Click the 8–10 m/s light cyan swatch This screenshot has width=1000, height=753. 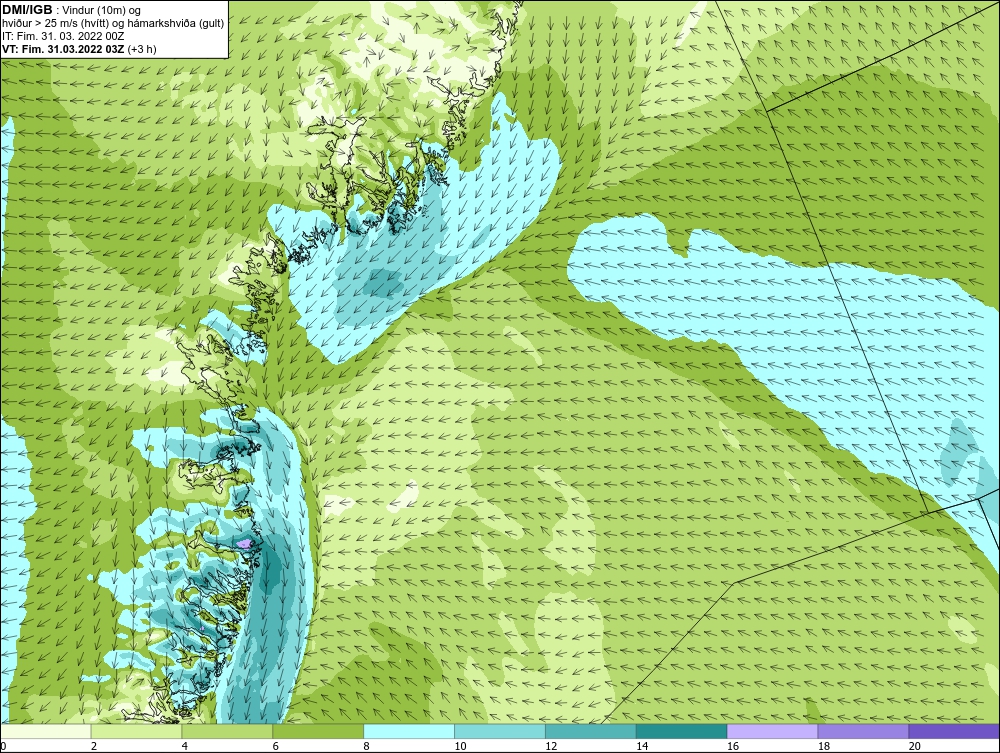409,731
